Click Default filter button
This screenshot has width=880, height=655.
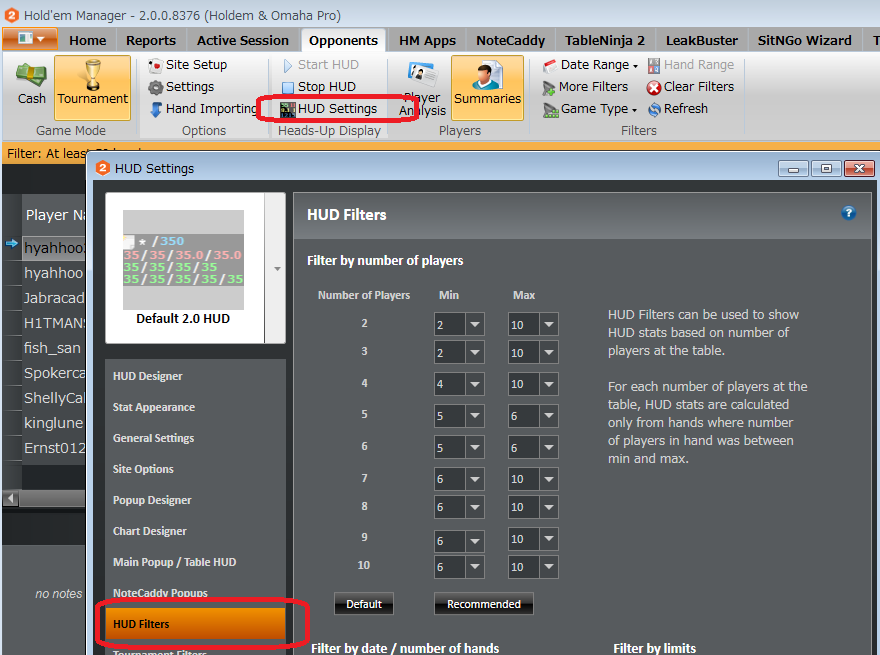tap(364, 604)
